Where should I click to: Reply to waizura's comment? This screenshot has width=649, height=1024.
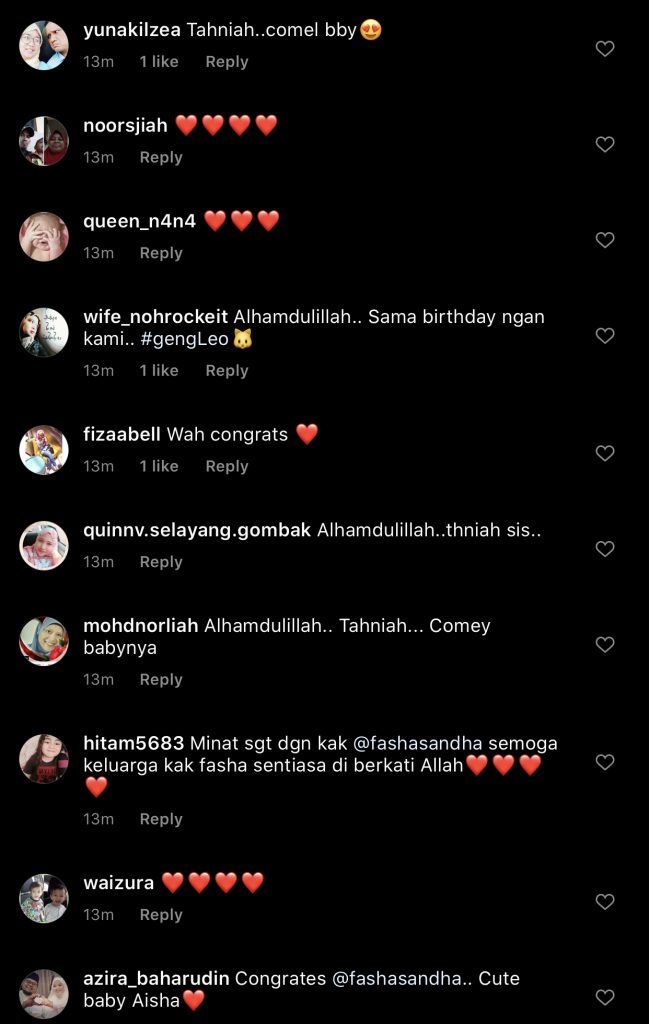[161, 915]
